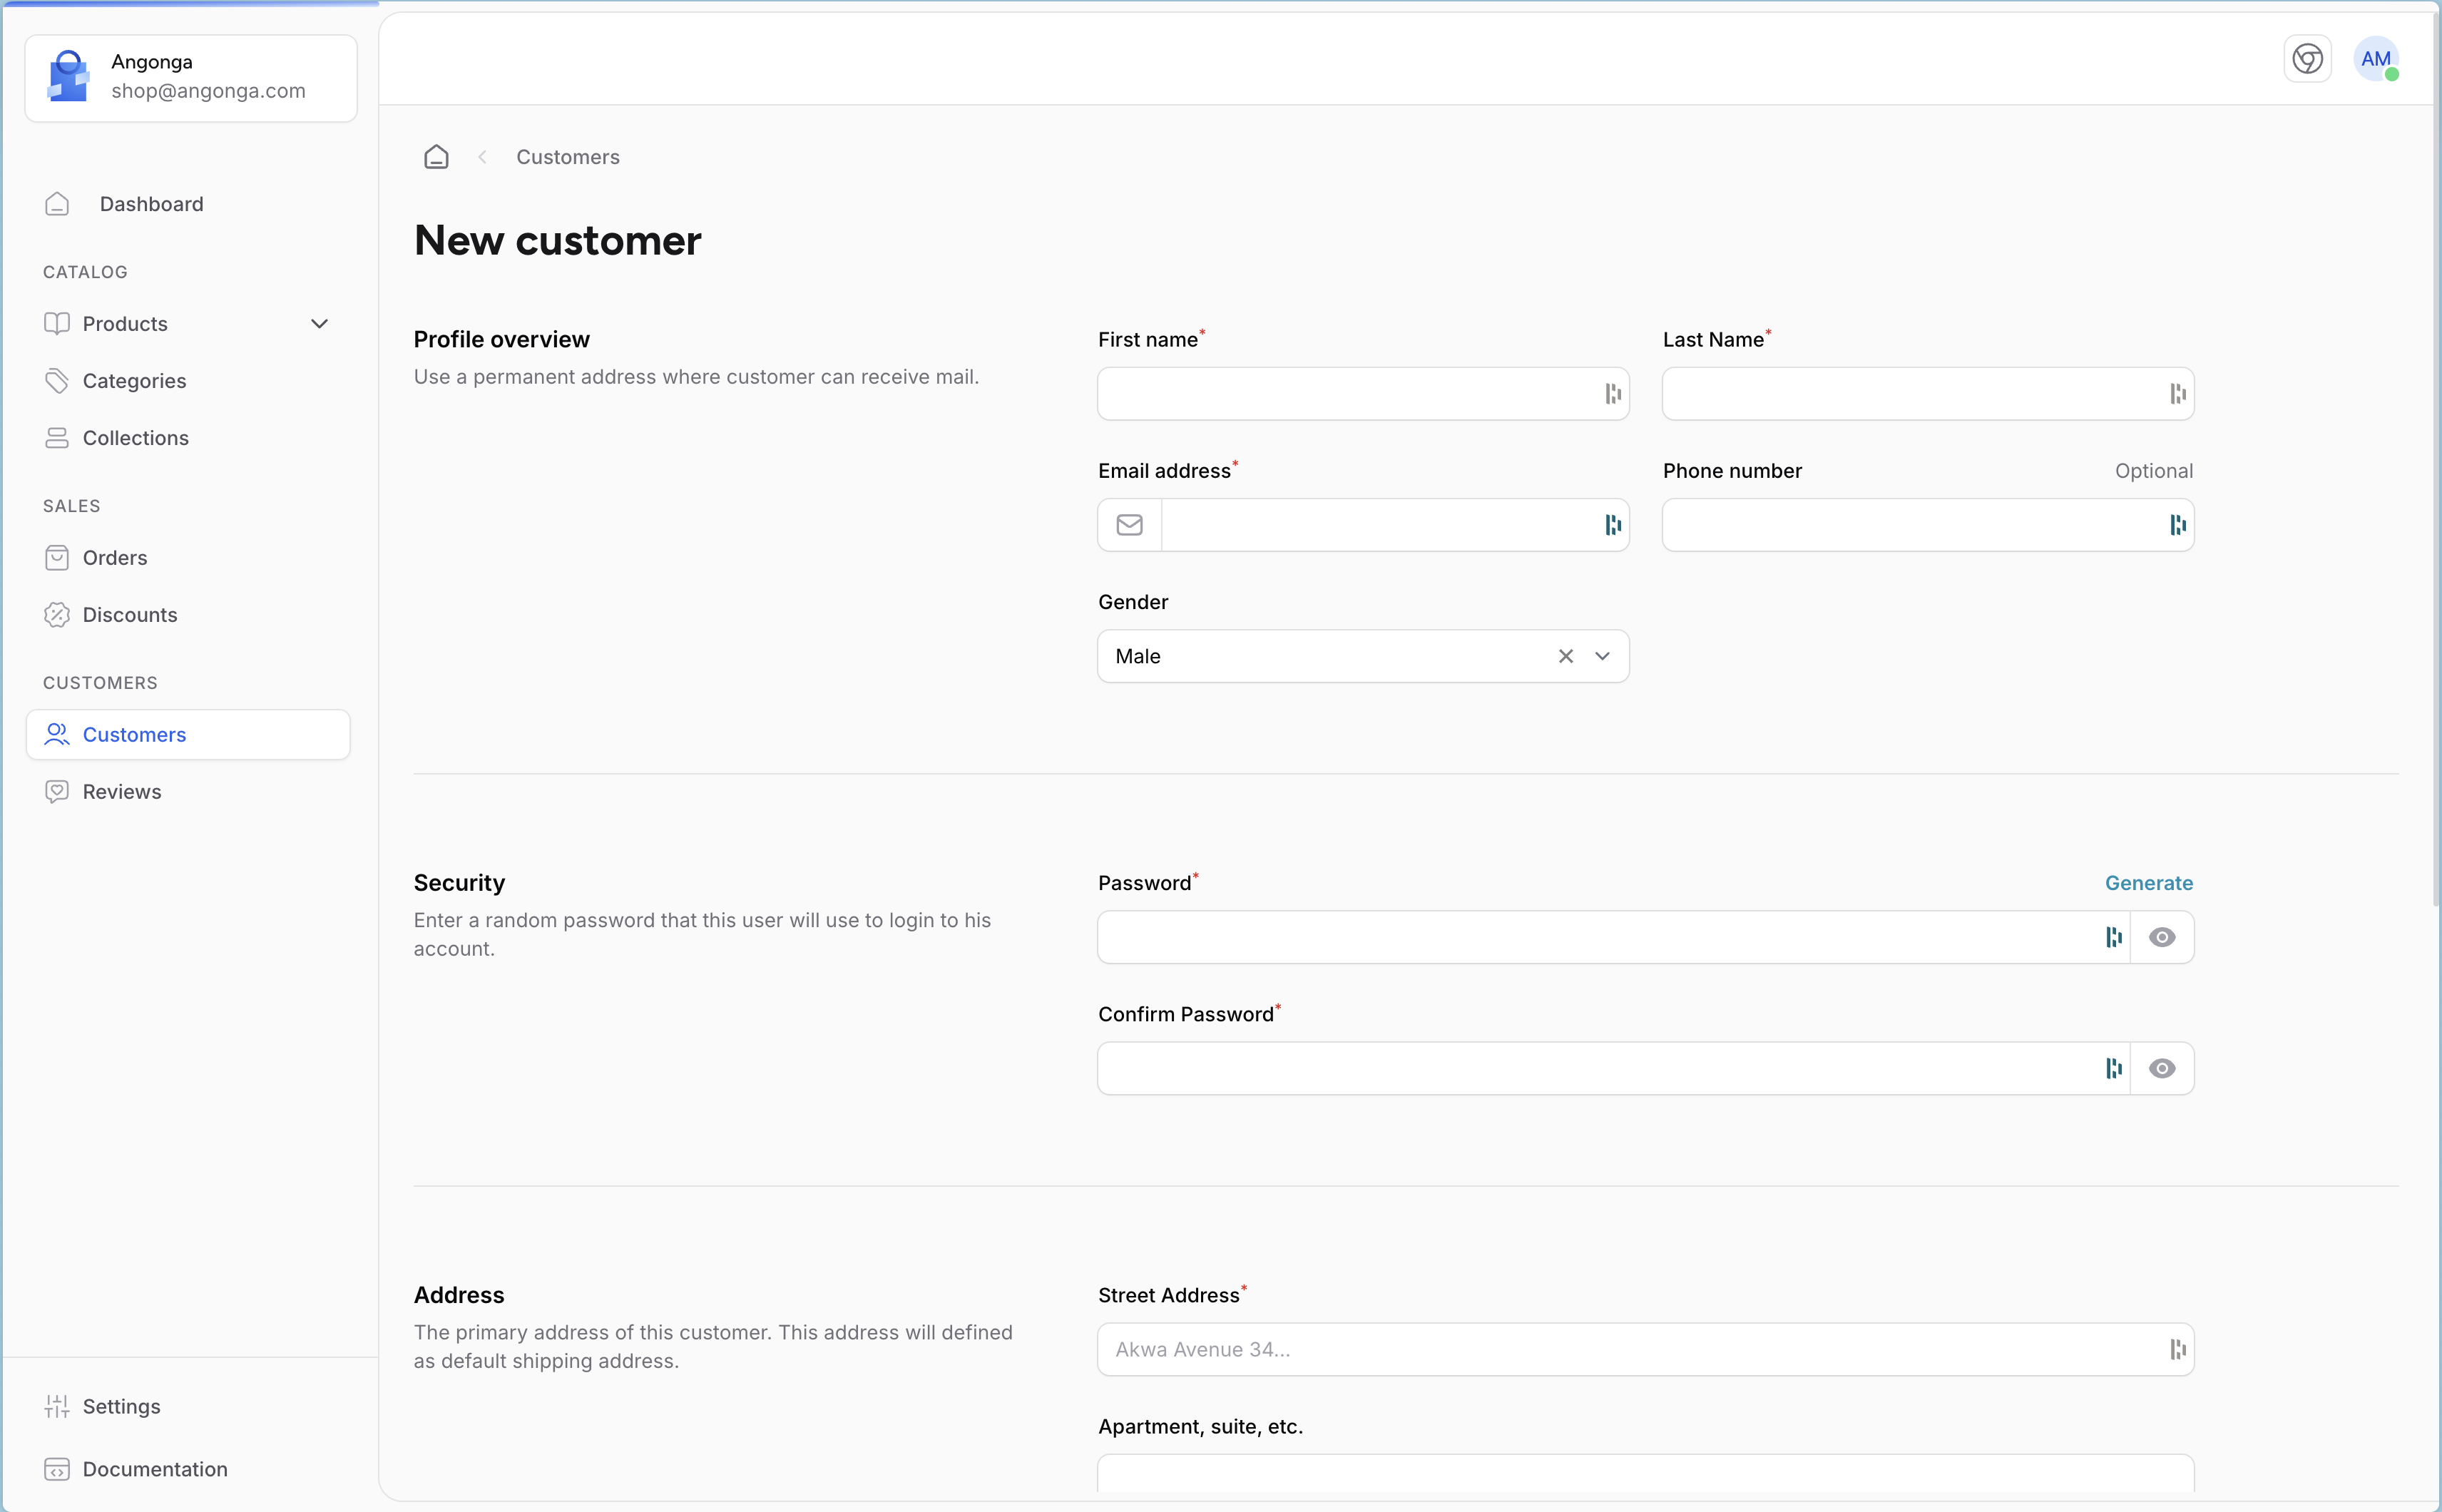This screenshot has height=1512, width=2442.
Task: Expand the Products menu chevron
Action: pos(319,324)
